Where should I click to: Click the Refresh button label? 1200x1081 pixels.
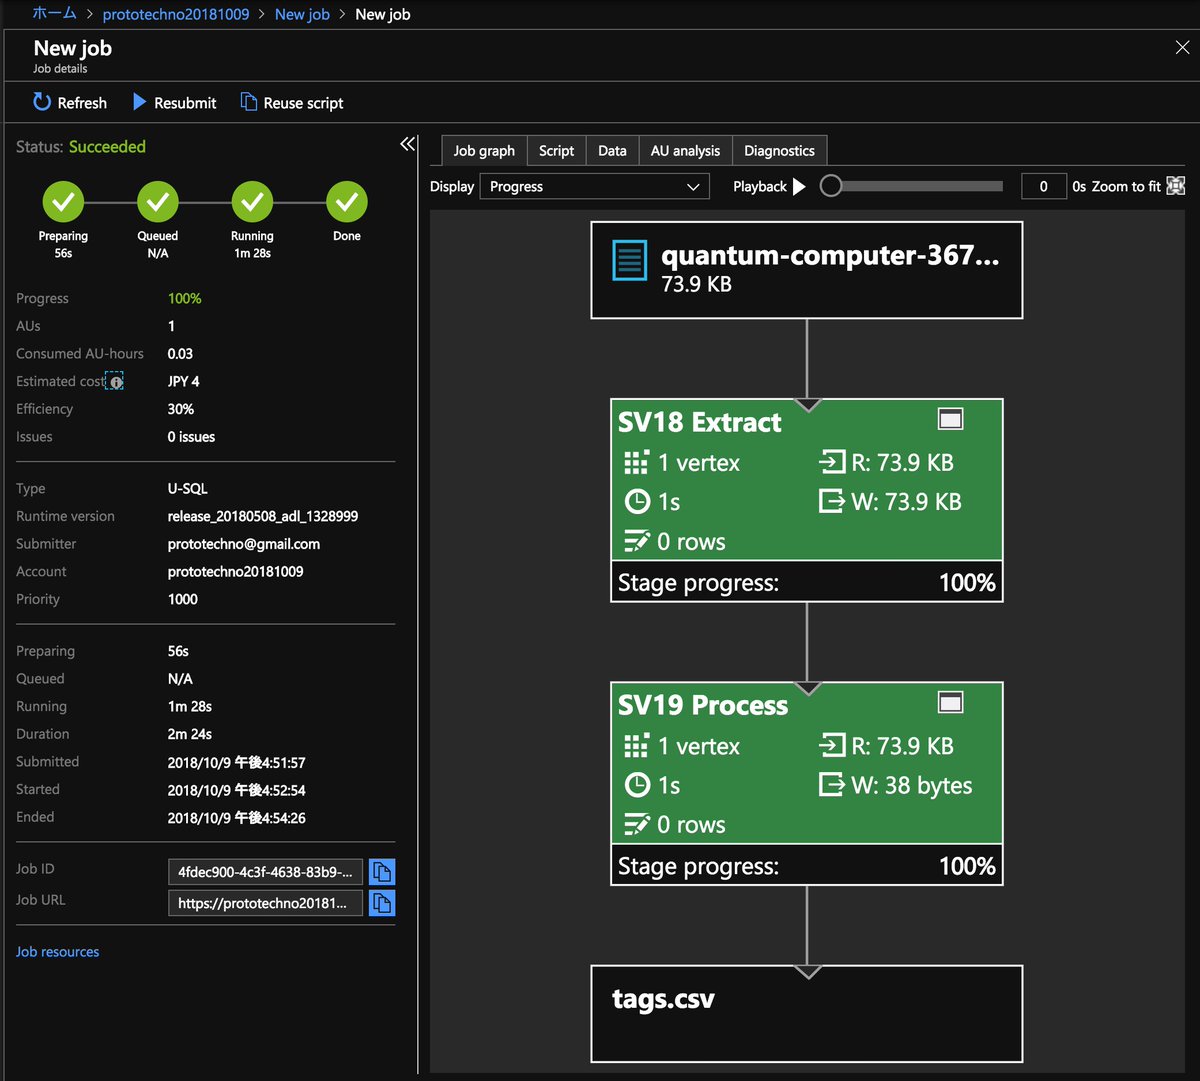point(82,103)
